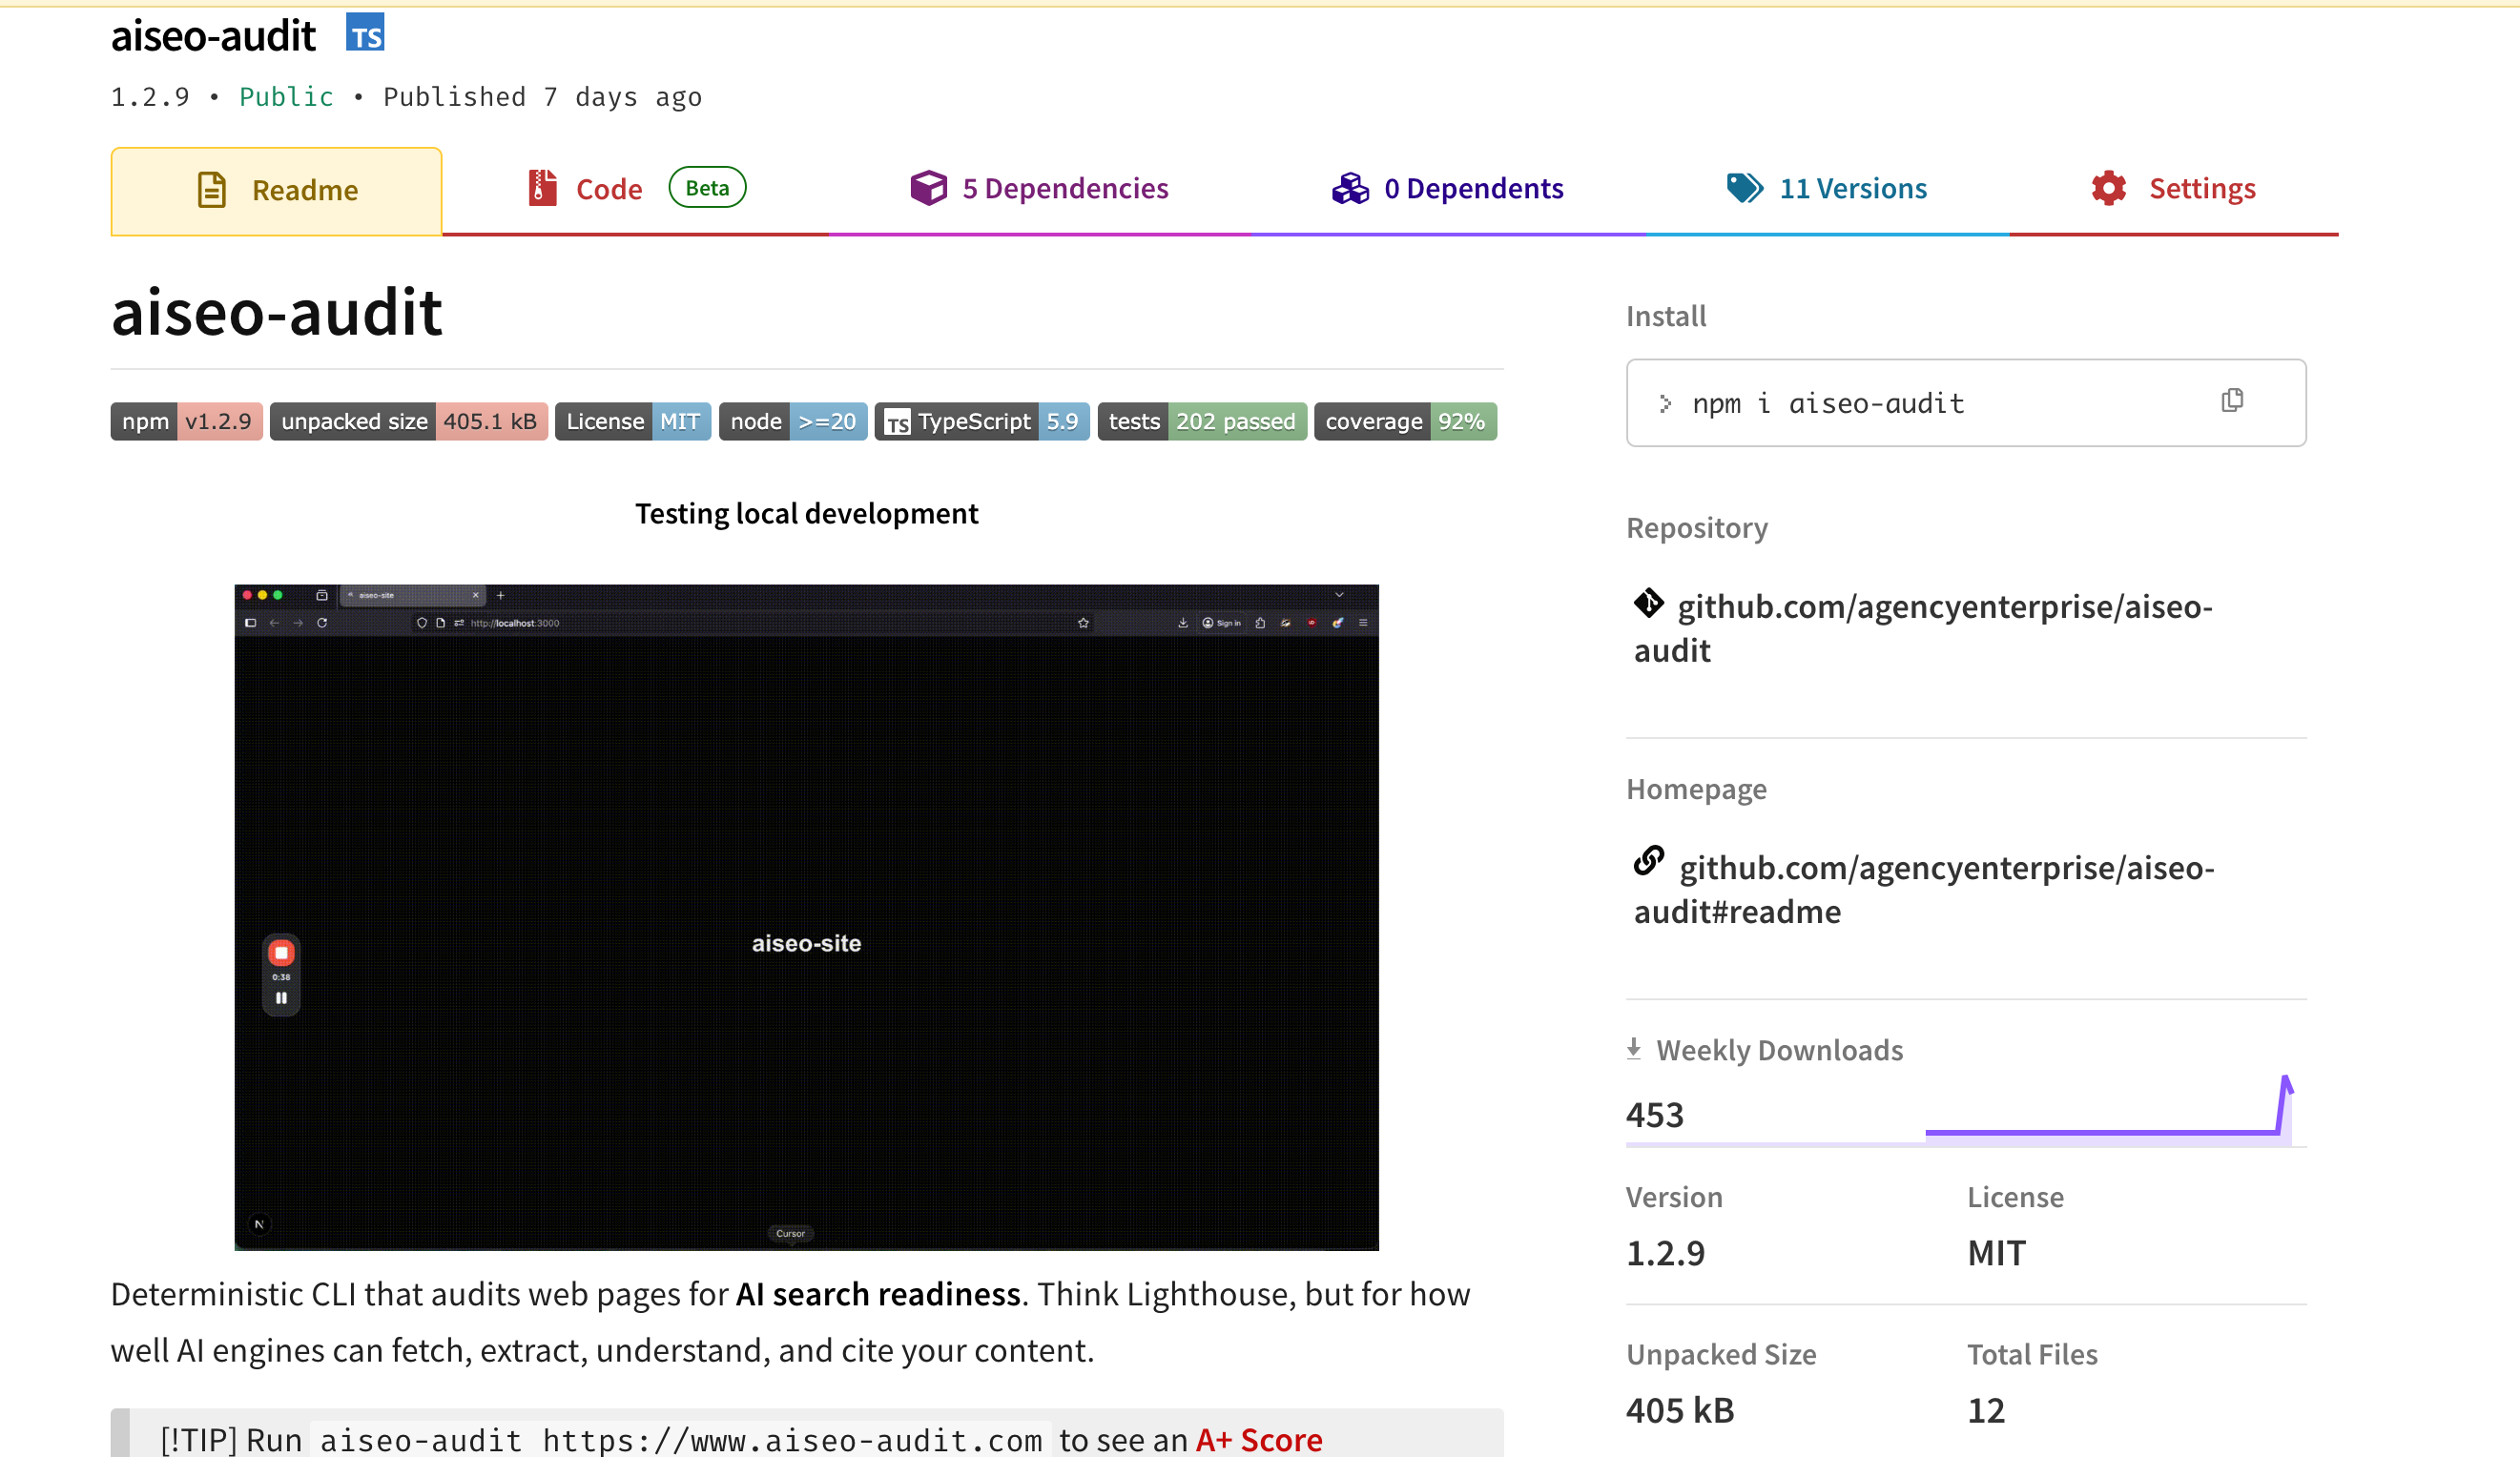Click the Public visibility label
This screenshot has height=1457, width=2520.
[x=286, y=96]
